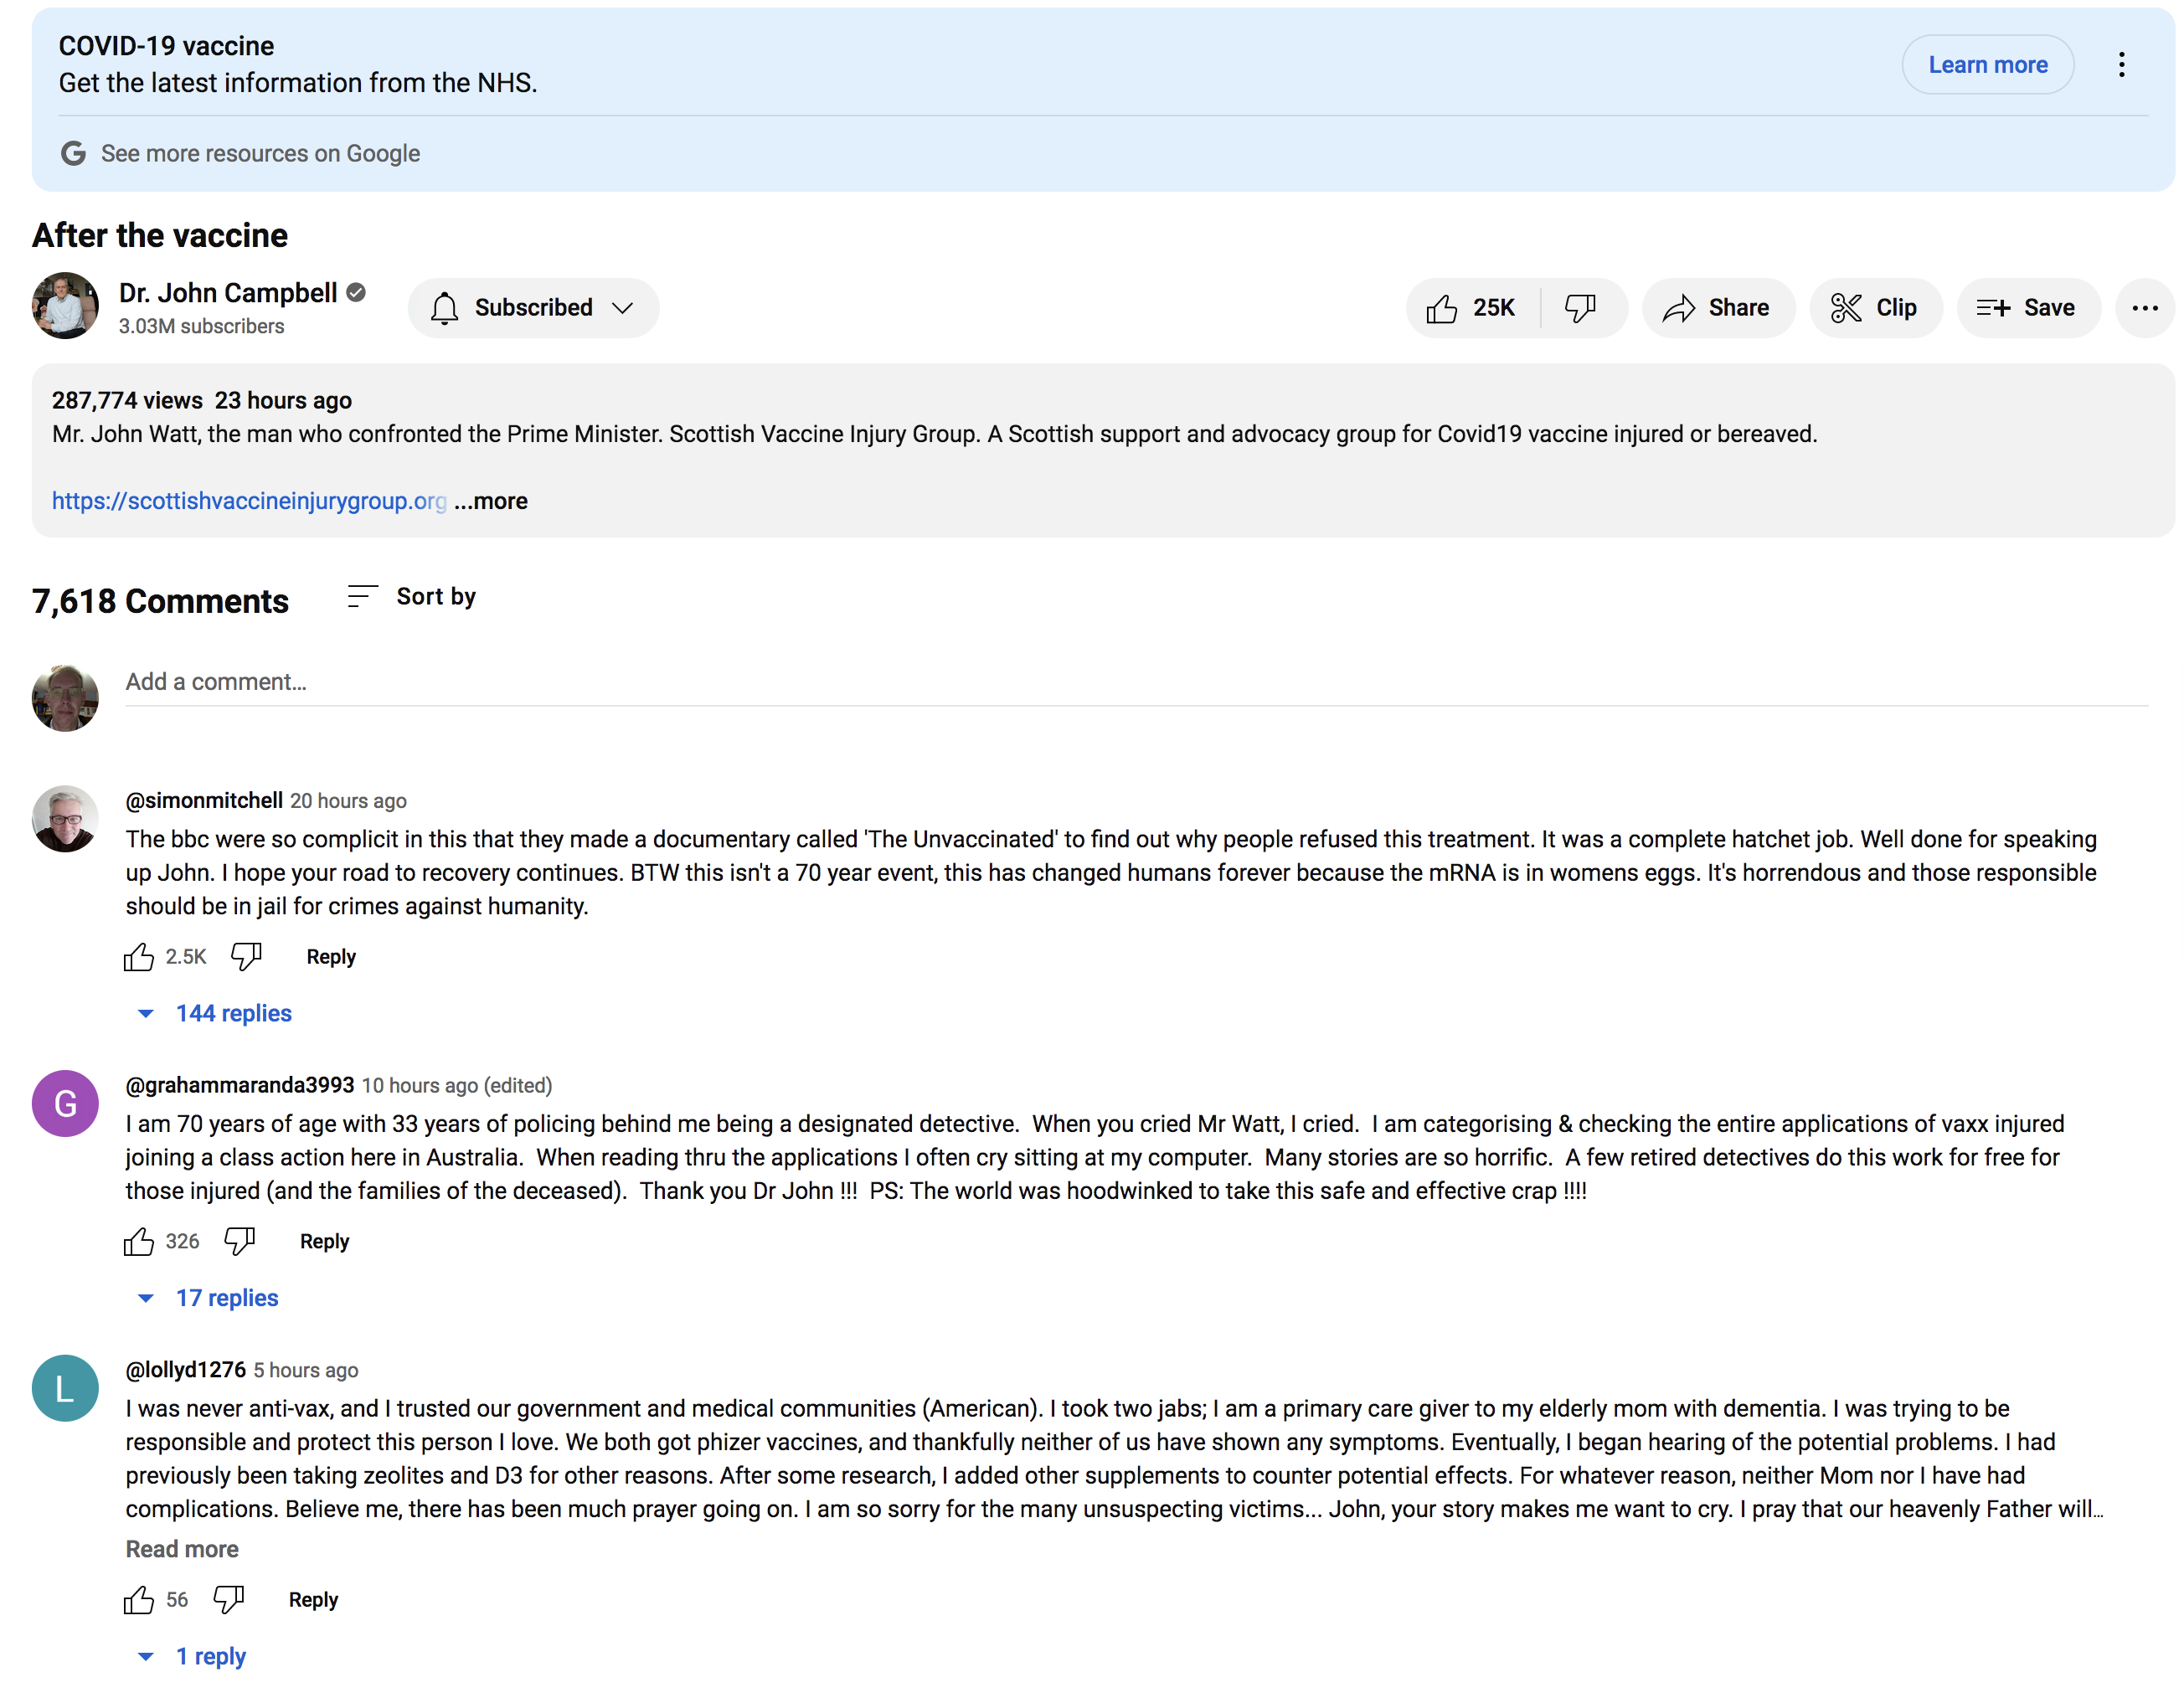Viewport: 2184px width, 1703px height.
Task: Toggle dislike on grahammaranda3993's comment
Action: click(x=240, y=1241)
